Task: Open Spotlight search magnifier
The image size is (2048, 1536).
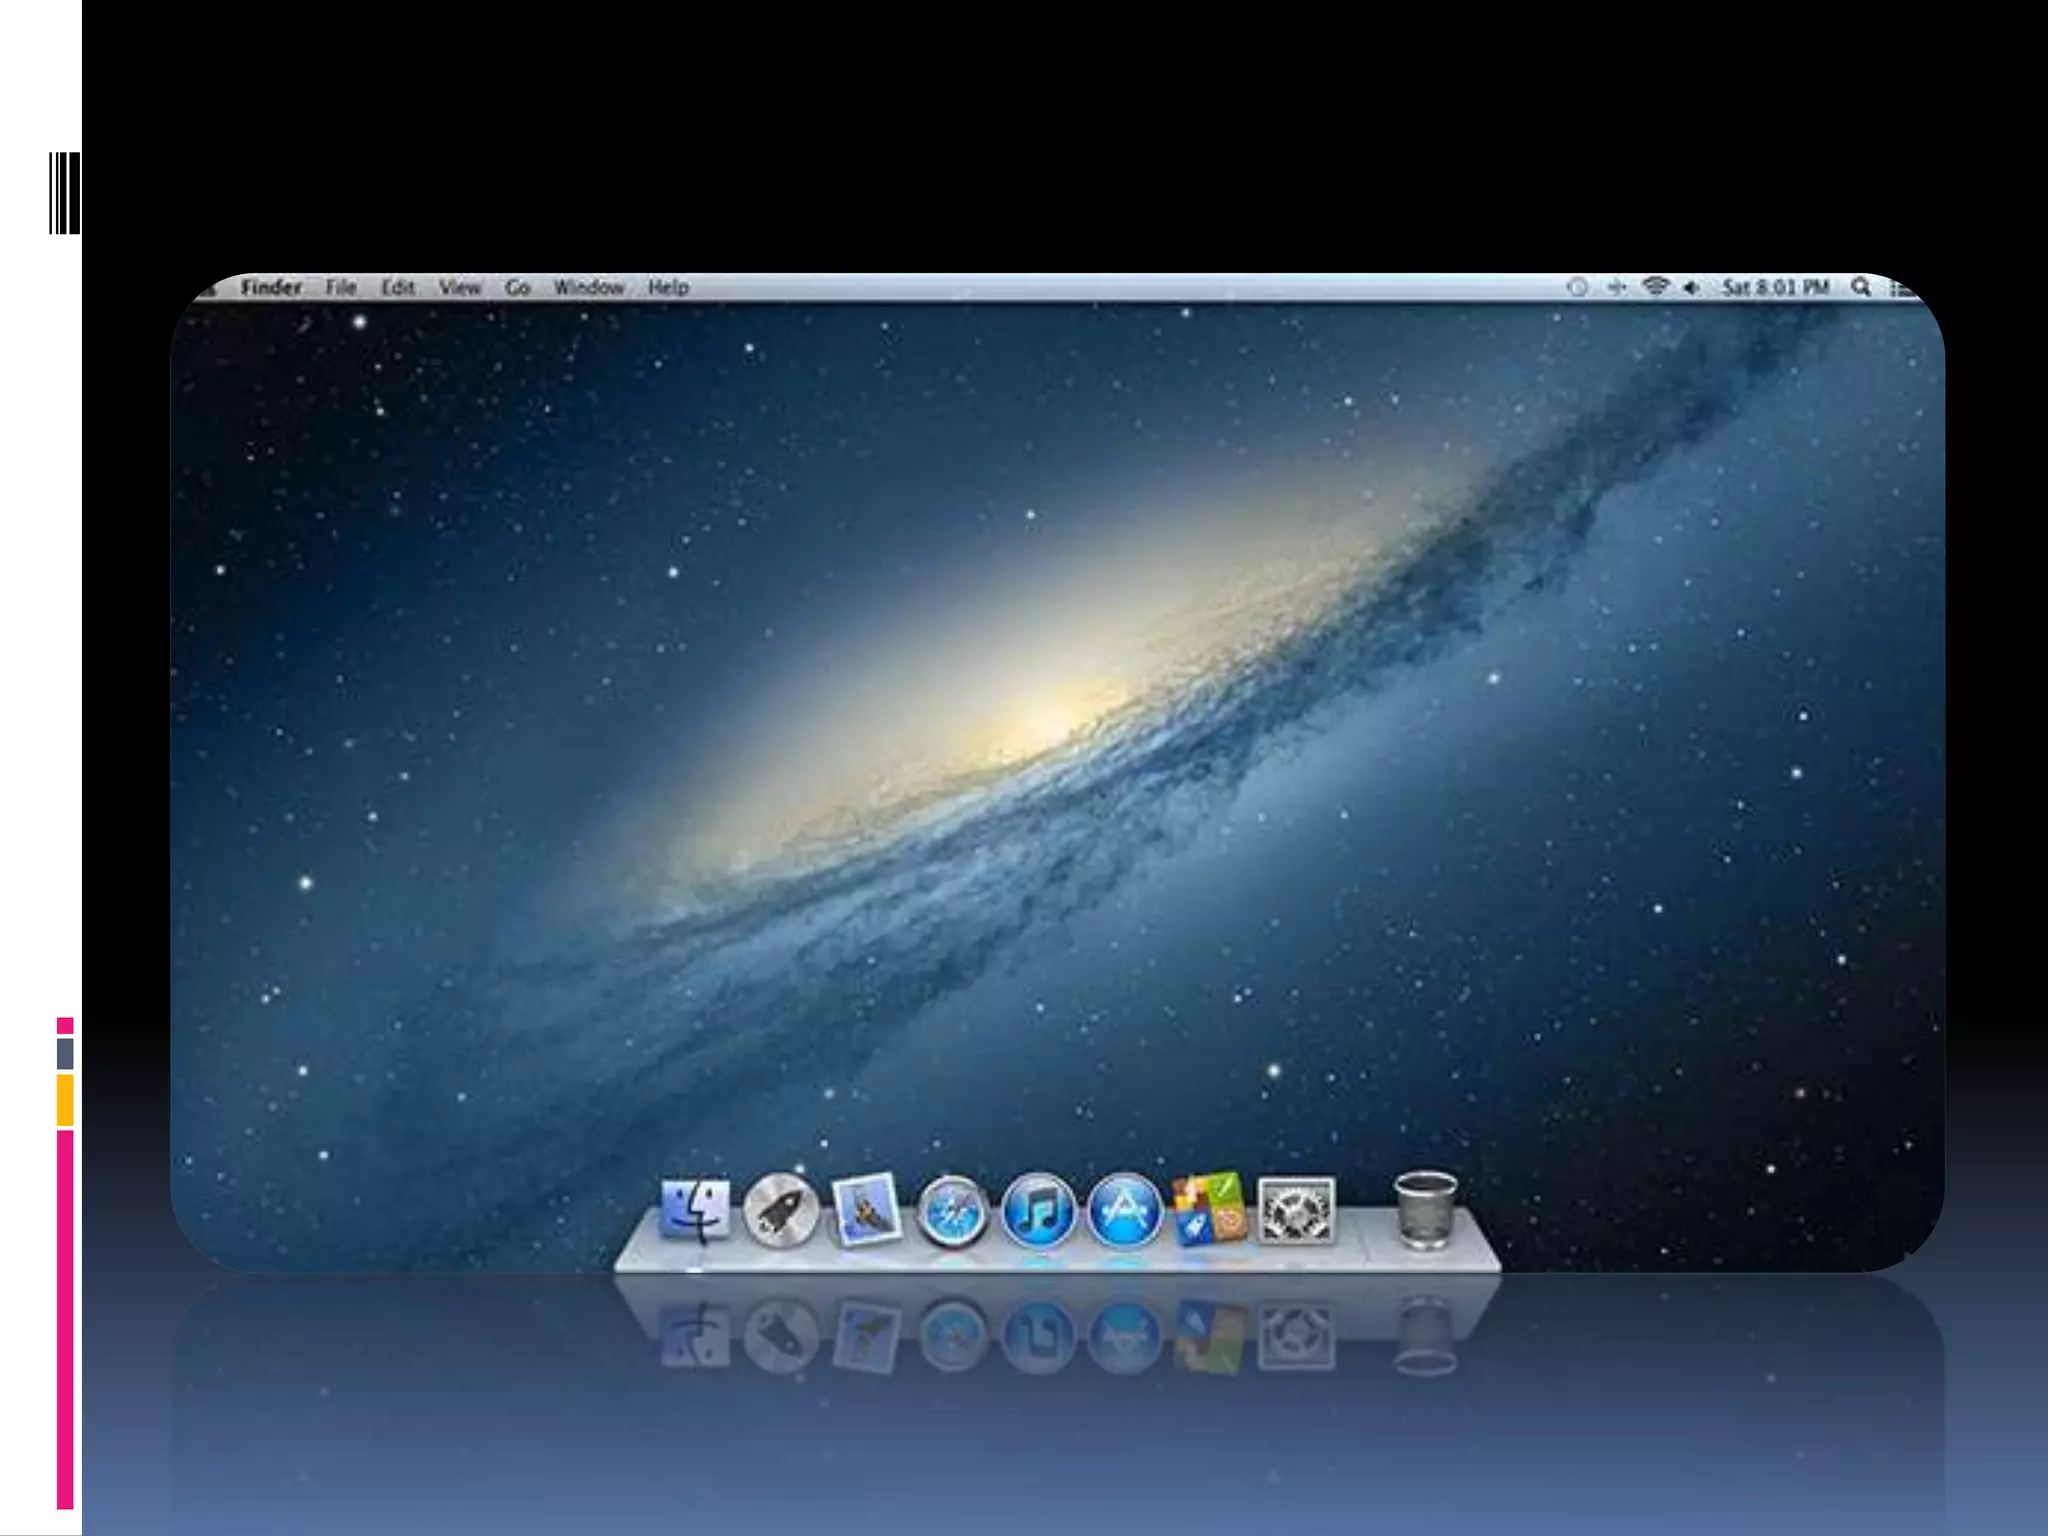Action: click(x=1860, y=287)
